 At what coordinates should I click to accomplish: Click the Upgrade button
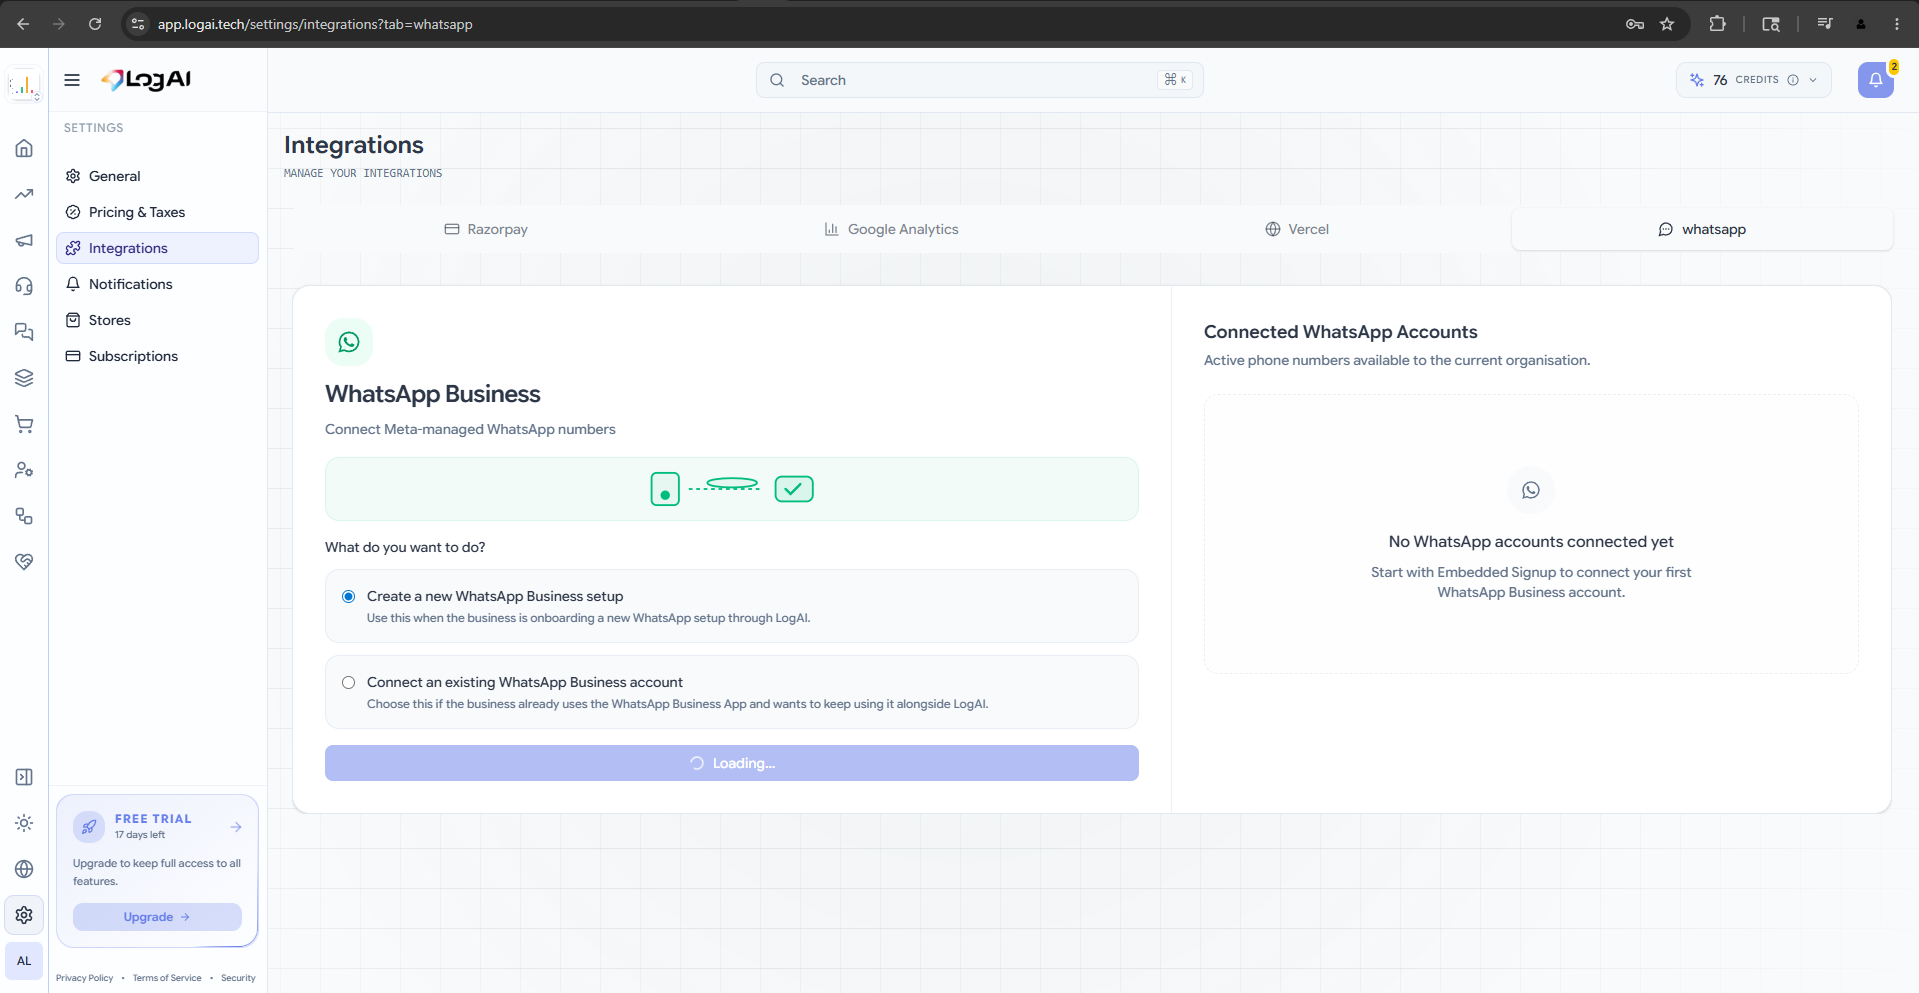tap(157, 917)
